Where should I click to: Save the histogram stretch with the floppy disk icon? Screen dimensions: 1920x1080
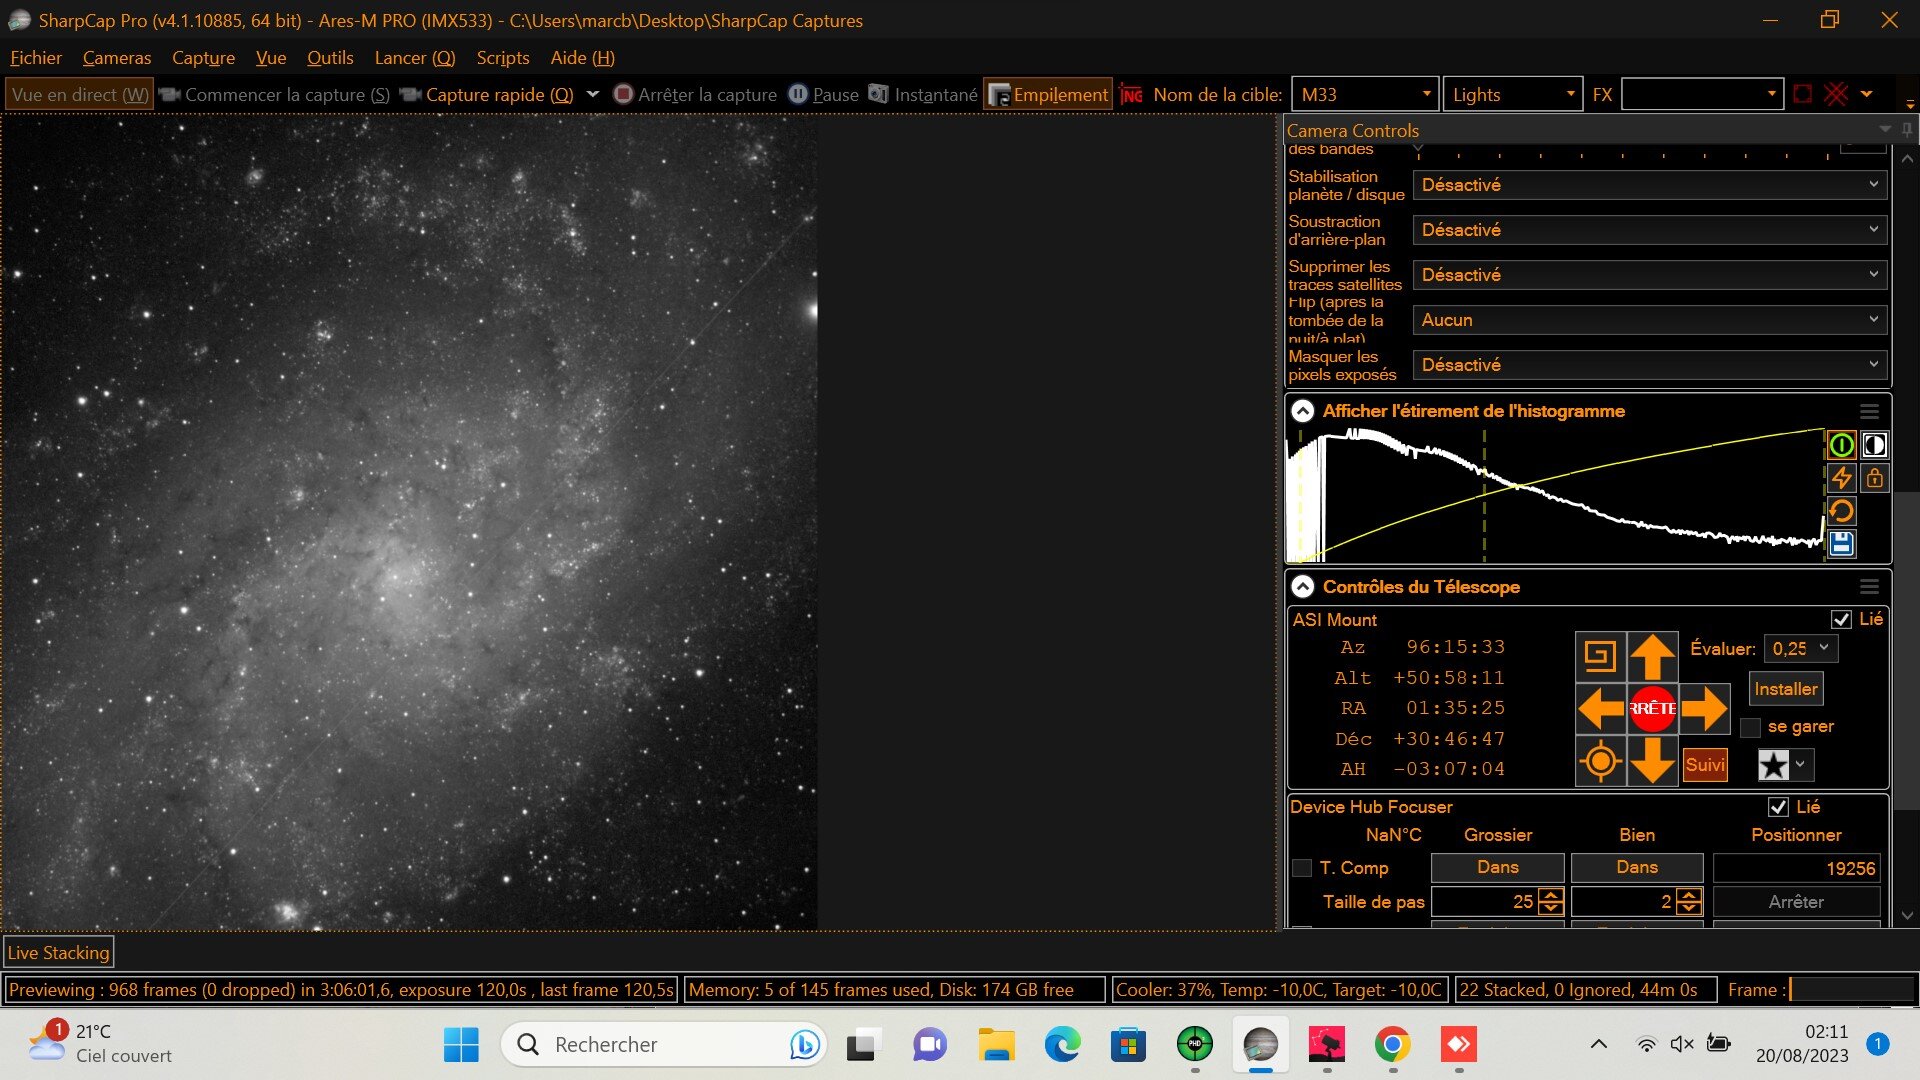pos(1841,544)
